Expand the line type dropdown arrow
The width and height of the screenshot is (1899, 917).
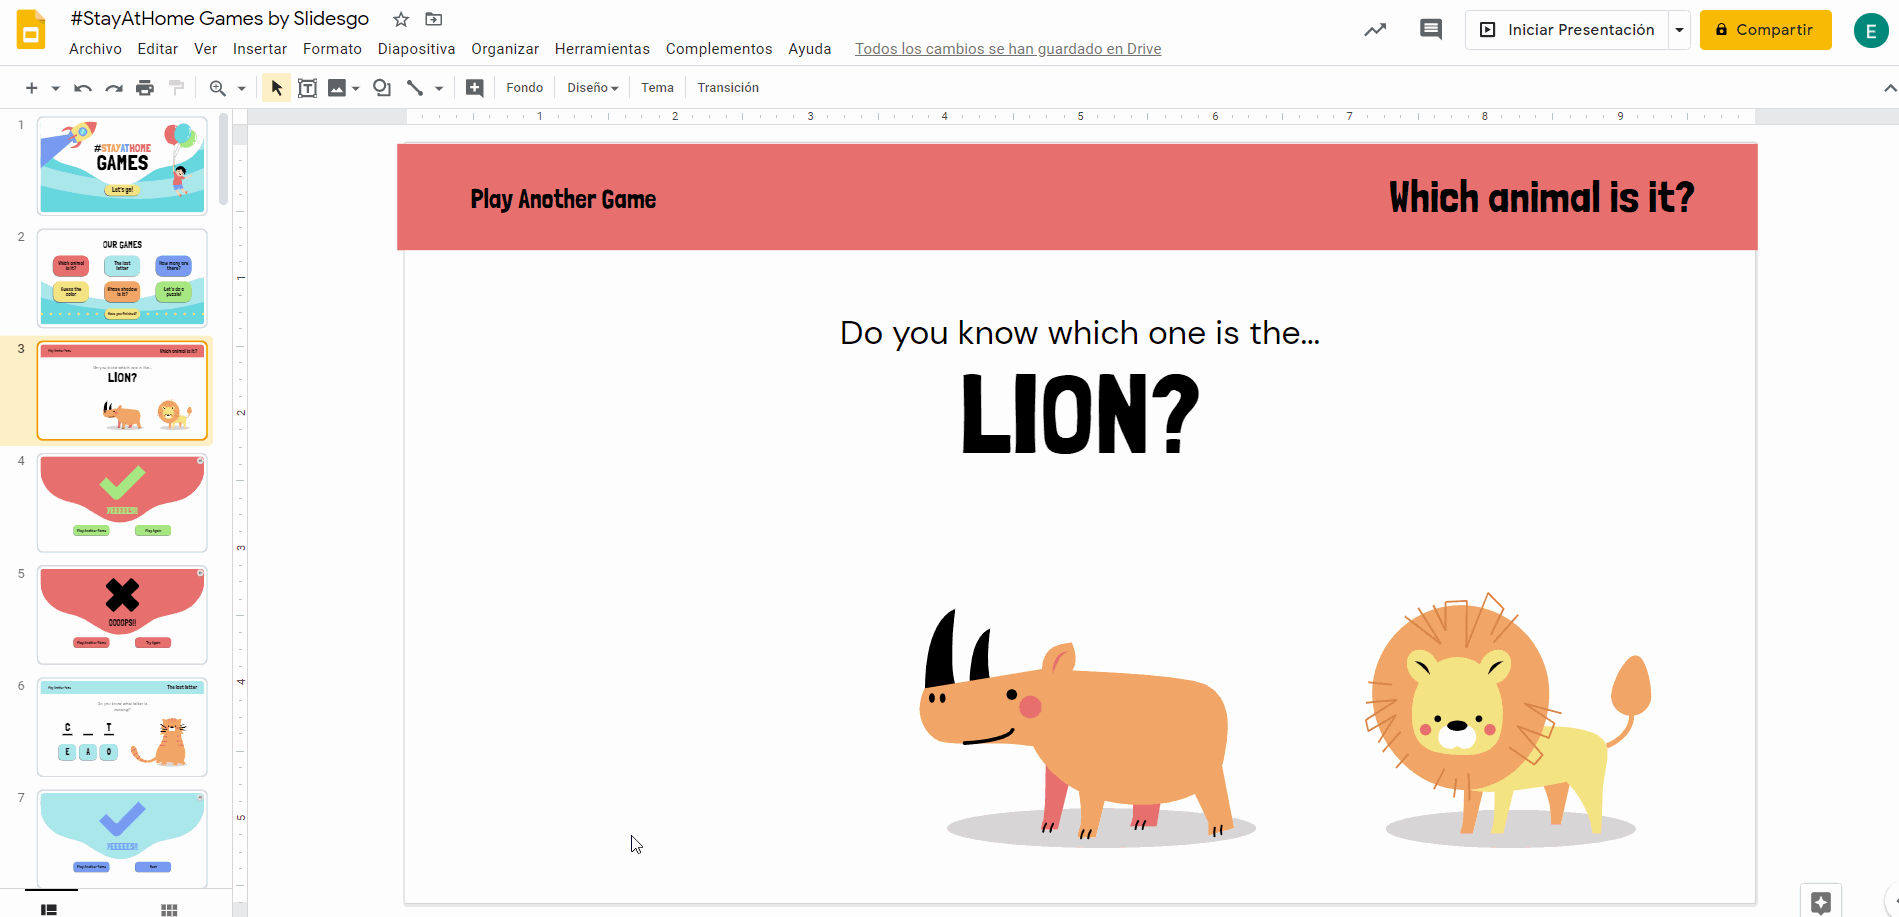click(439, 88)
